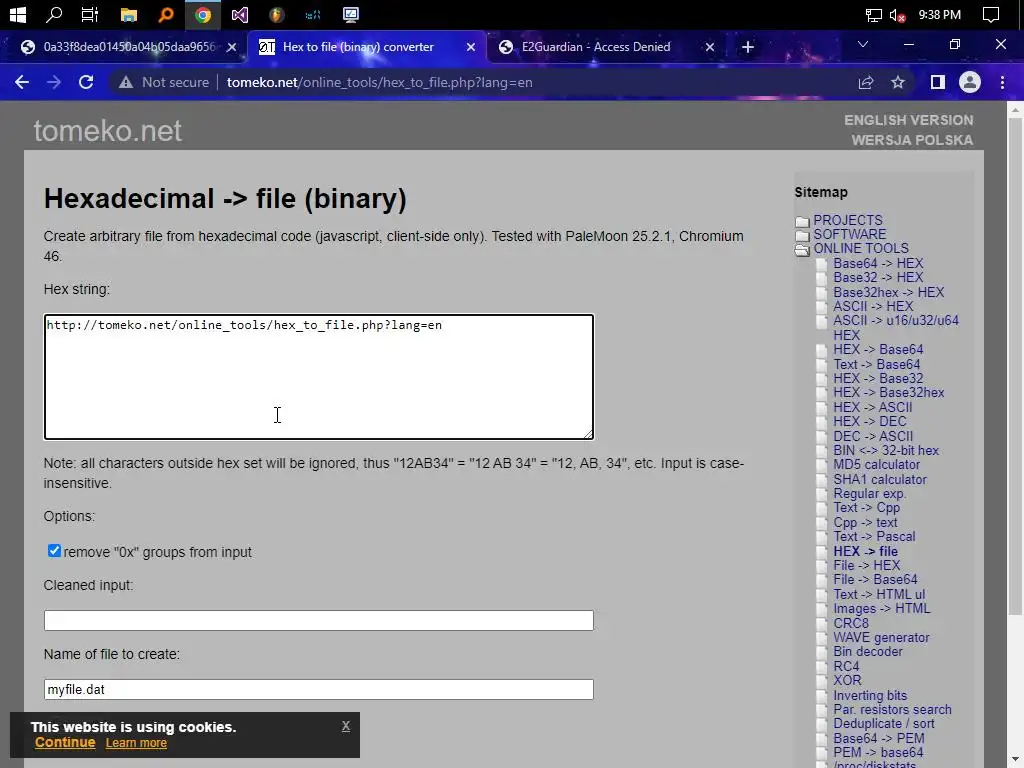
Task: Open the remote desktop monitor app in taskbar
Action: 351,14
